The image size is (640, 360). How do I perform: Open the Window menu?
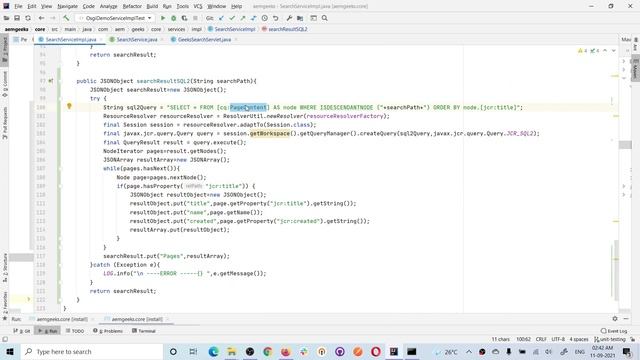point(217,6)
